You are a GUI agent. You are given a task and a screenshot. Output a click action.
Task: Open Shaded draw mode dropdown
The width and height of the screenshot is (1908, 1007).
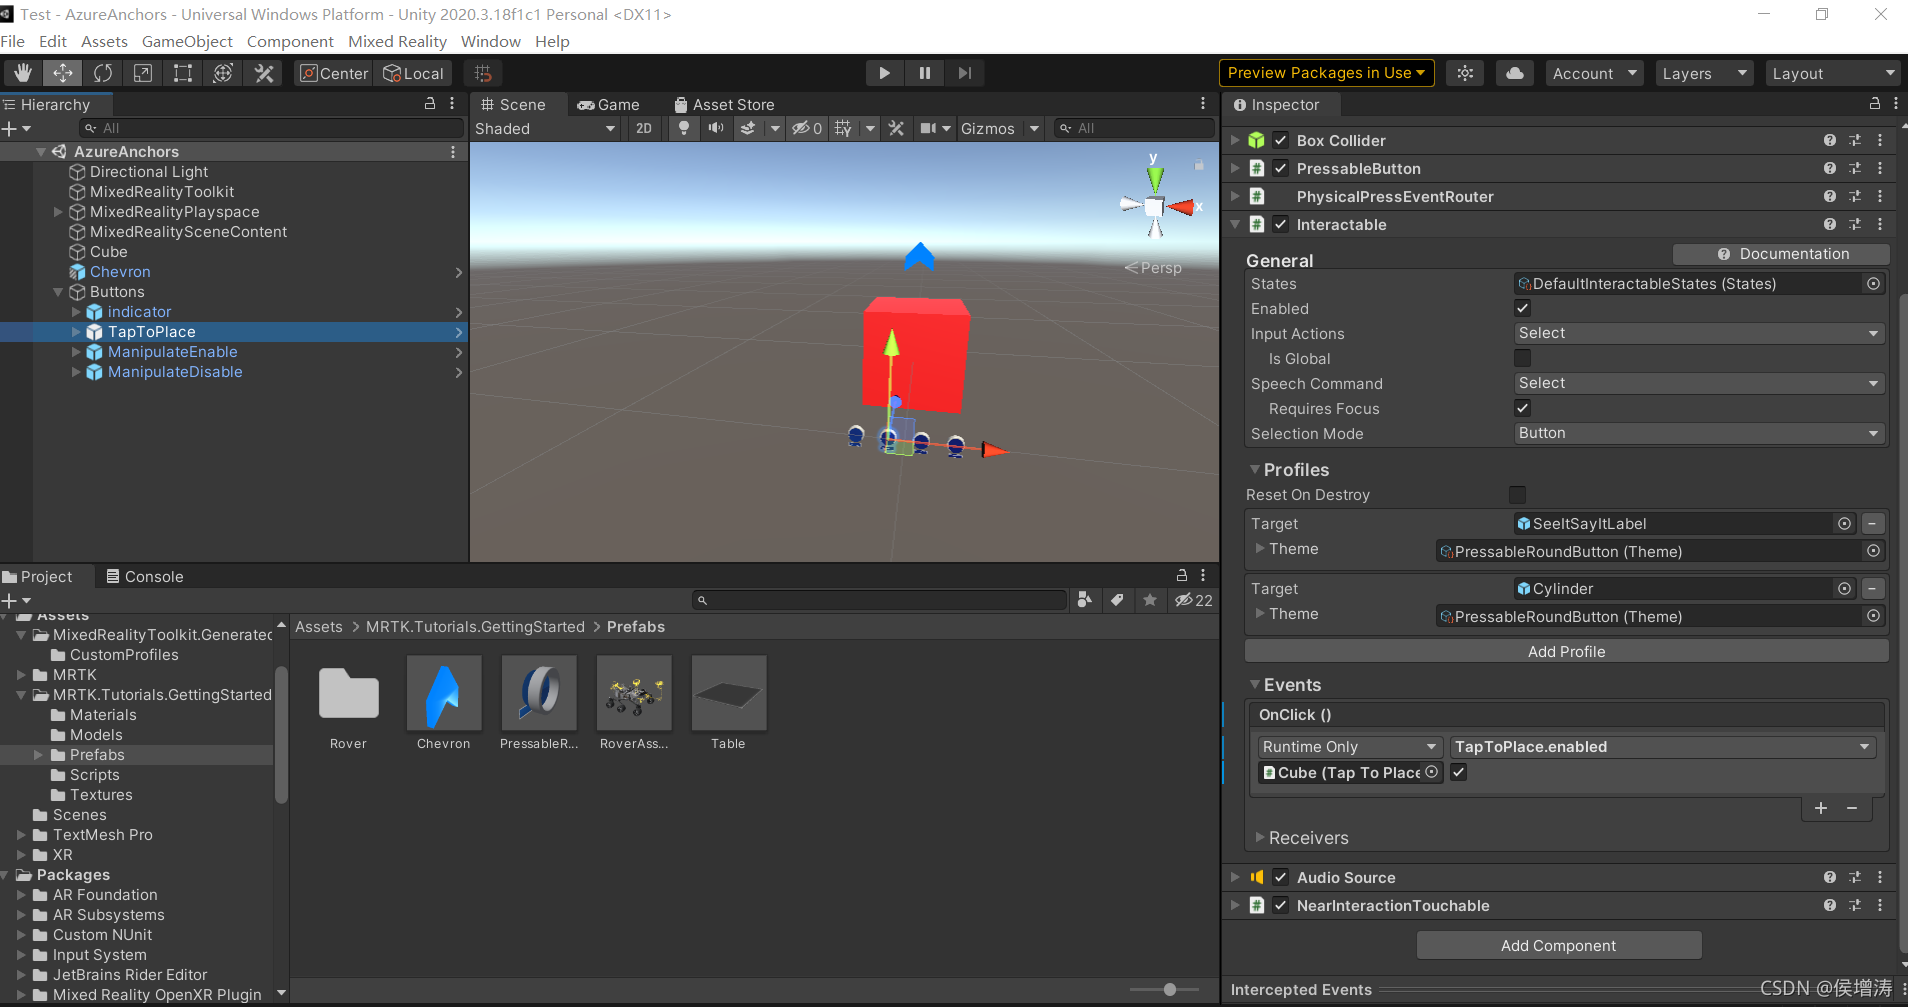click(x=546, y=128)
